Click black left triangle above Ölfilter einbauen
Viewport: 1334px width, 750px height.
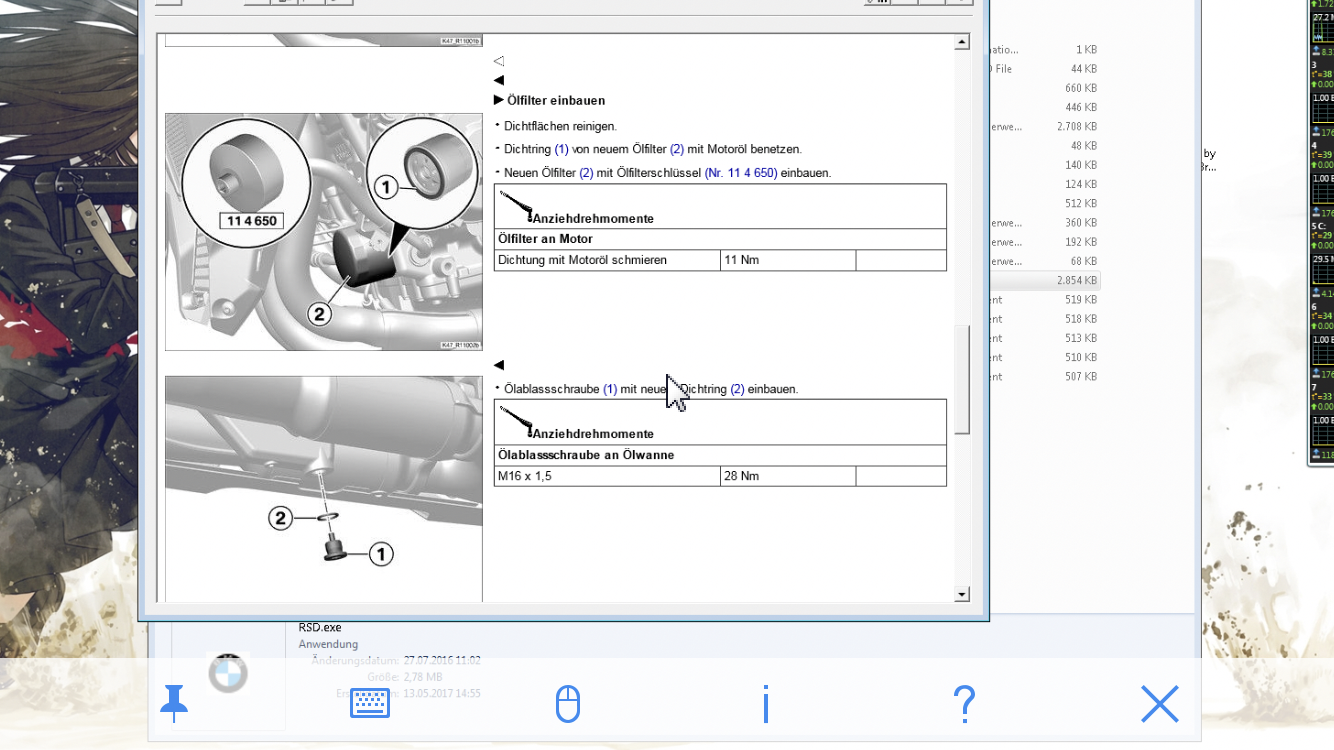(499, 80)
